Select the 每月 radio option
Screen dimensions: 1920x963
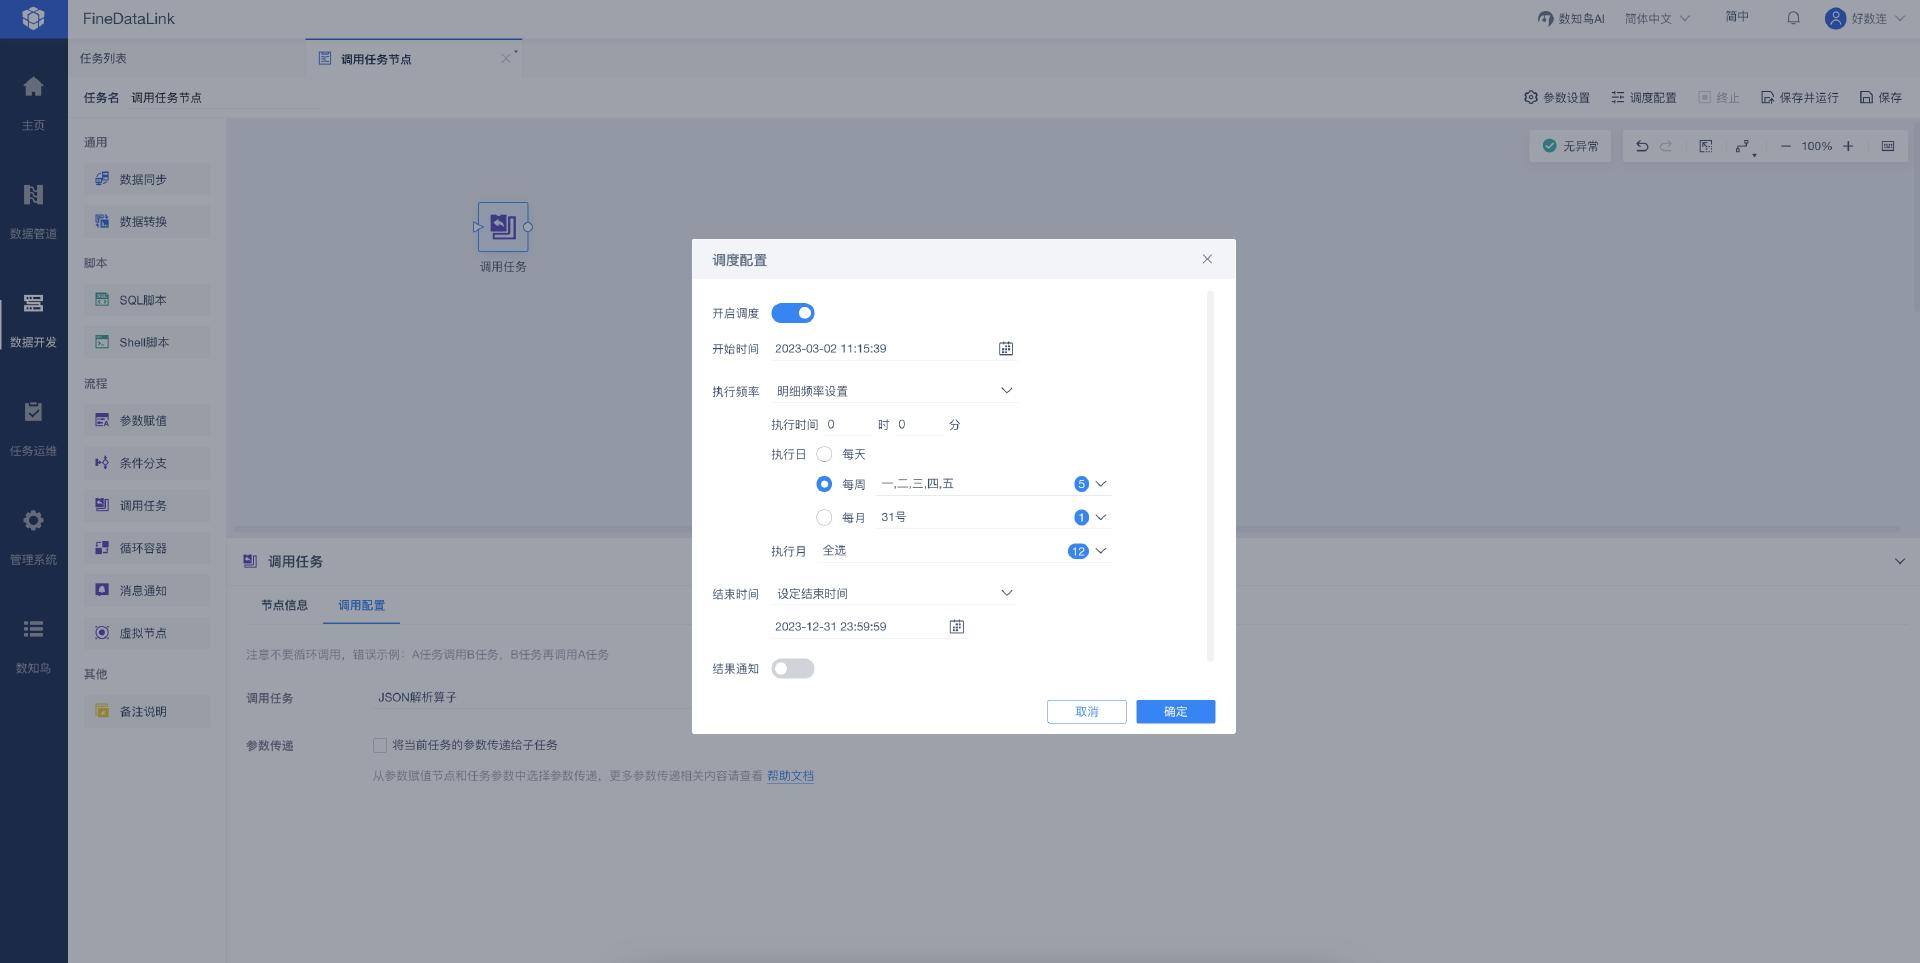[824, 518]
